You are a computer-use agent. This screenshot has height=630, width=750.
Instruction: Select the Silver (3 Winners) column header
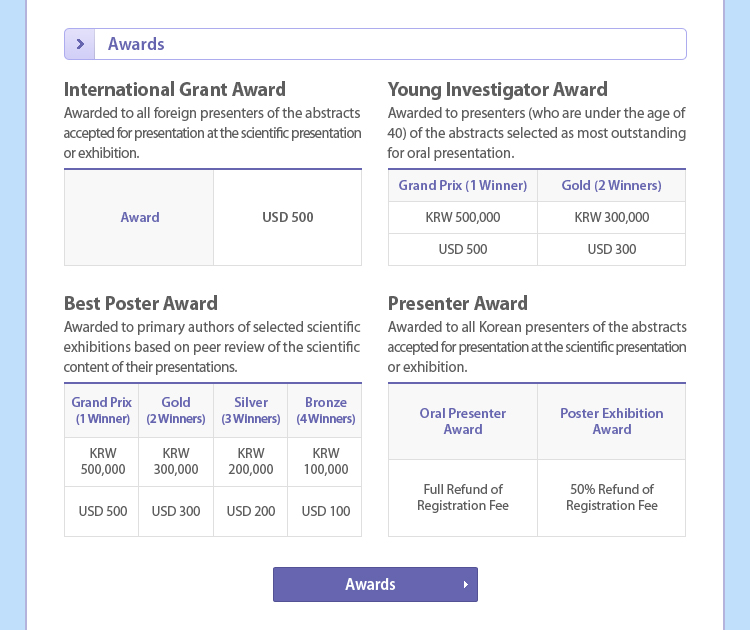coord(251,410)
